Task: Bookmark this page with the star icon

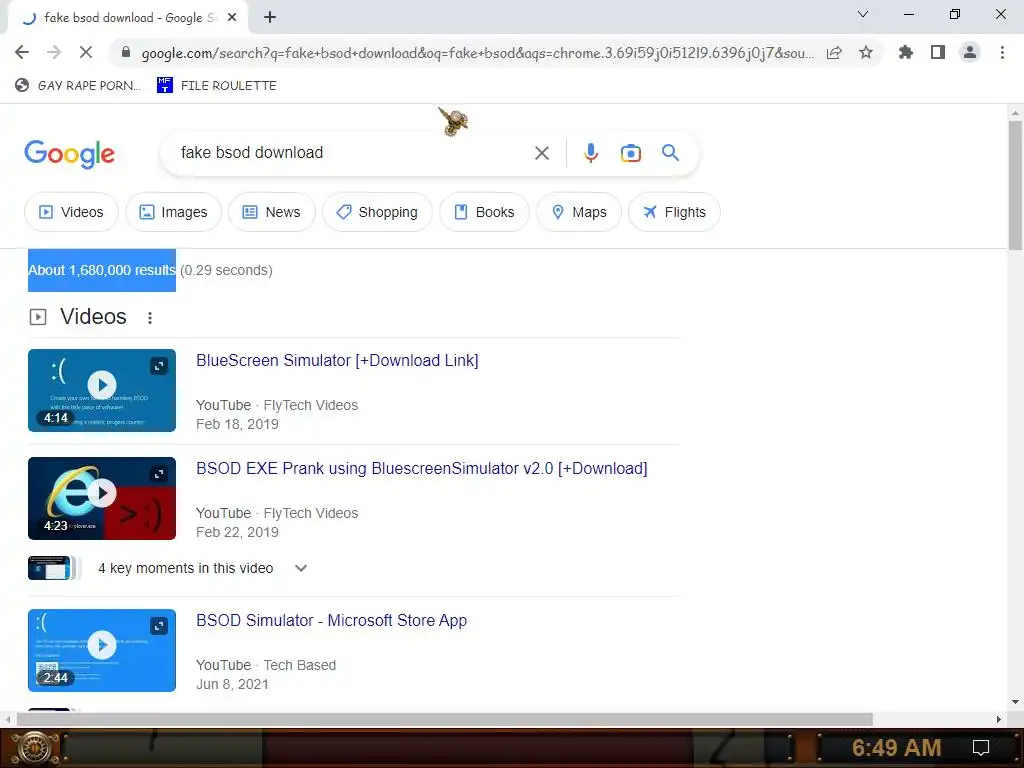Action: [866, 52]
